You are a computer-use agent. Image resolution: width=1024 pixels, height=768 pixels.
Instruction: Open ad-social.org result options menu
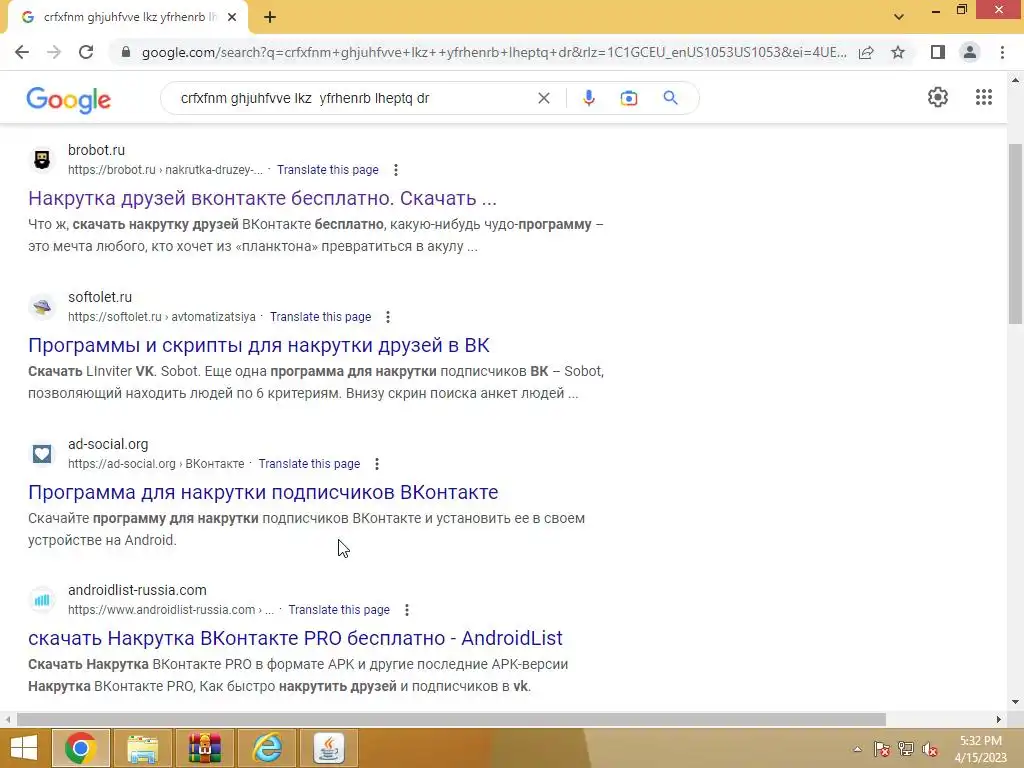coord(377,464)
